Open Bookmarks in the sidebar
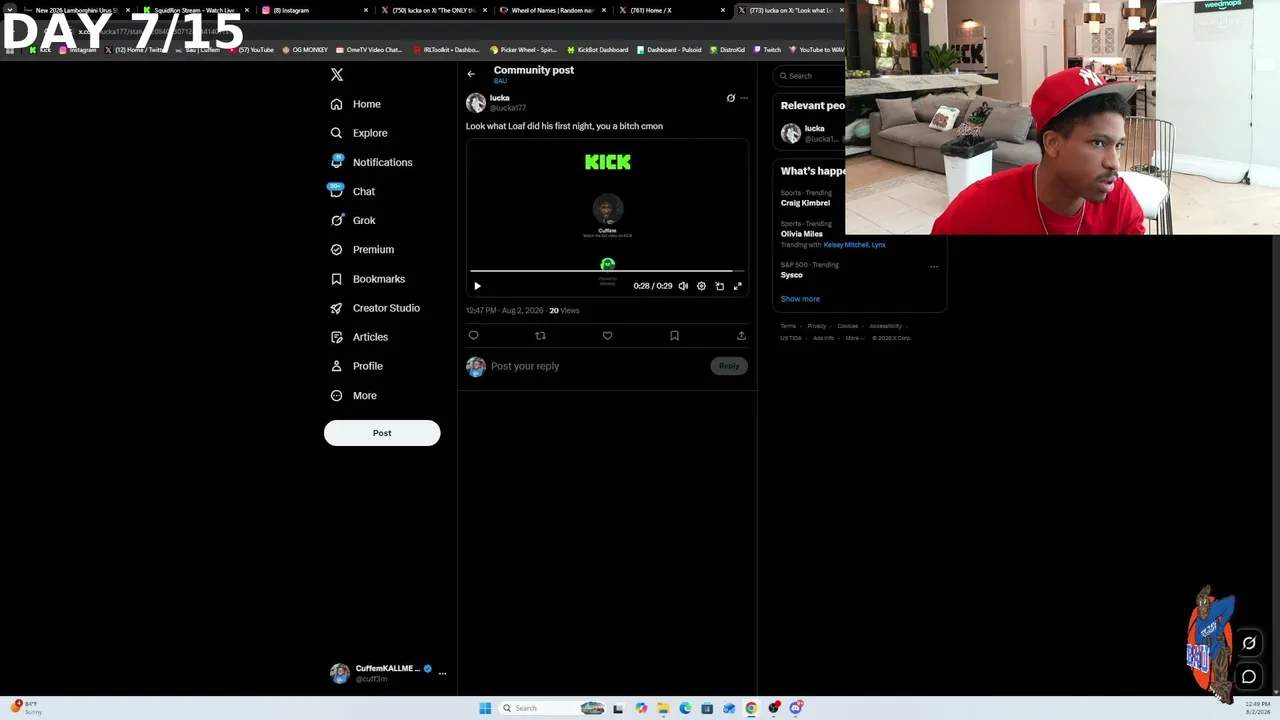 pos(367,279)
